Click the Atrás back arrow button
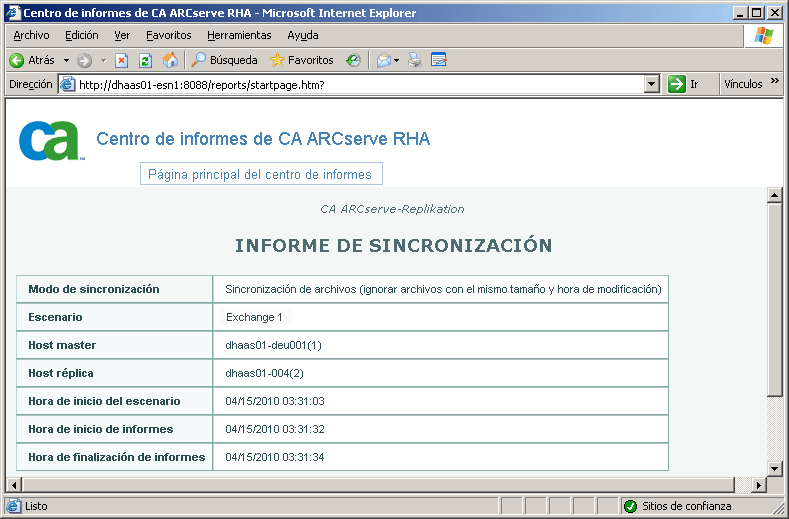This screenshot has width=789, height=519. click(x=31, y=60)
